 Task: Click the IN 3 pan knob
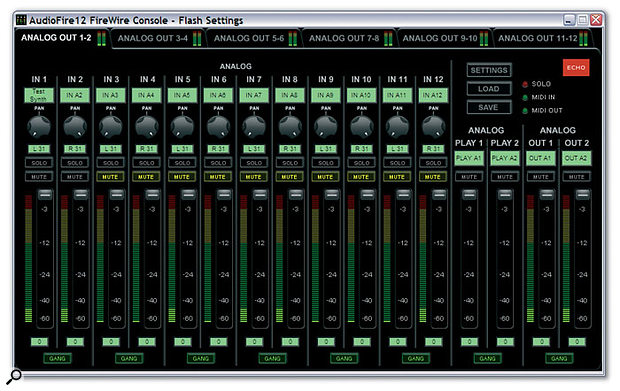click(x=111, y=126)
